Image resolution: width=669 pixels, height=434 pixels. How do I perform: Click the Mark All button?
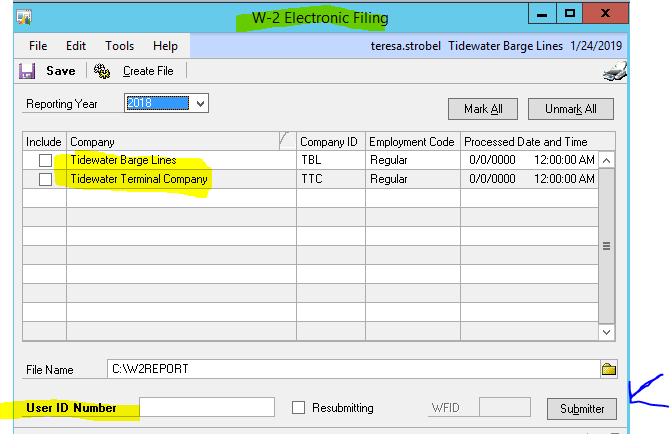[x=483, y=109]
